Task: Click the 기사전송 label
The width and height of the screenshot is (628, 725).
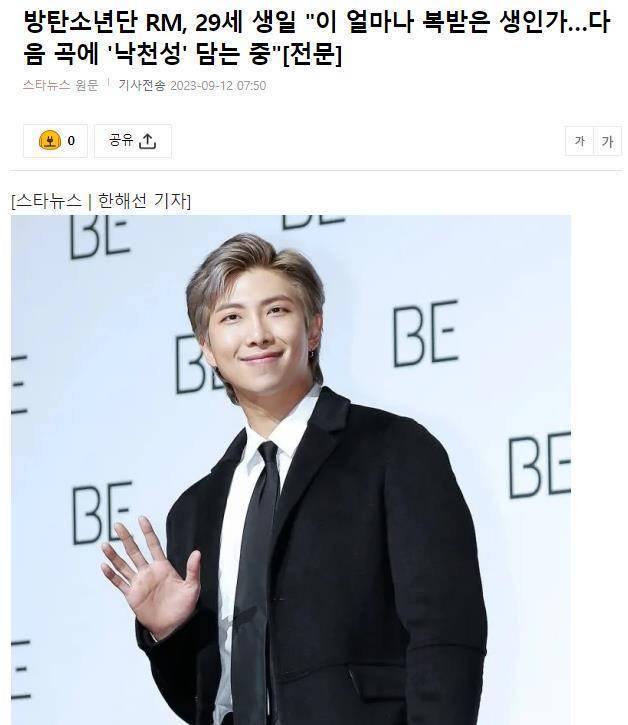Action: point(142,86)
